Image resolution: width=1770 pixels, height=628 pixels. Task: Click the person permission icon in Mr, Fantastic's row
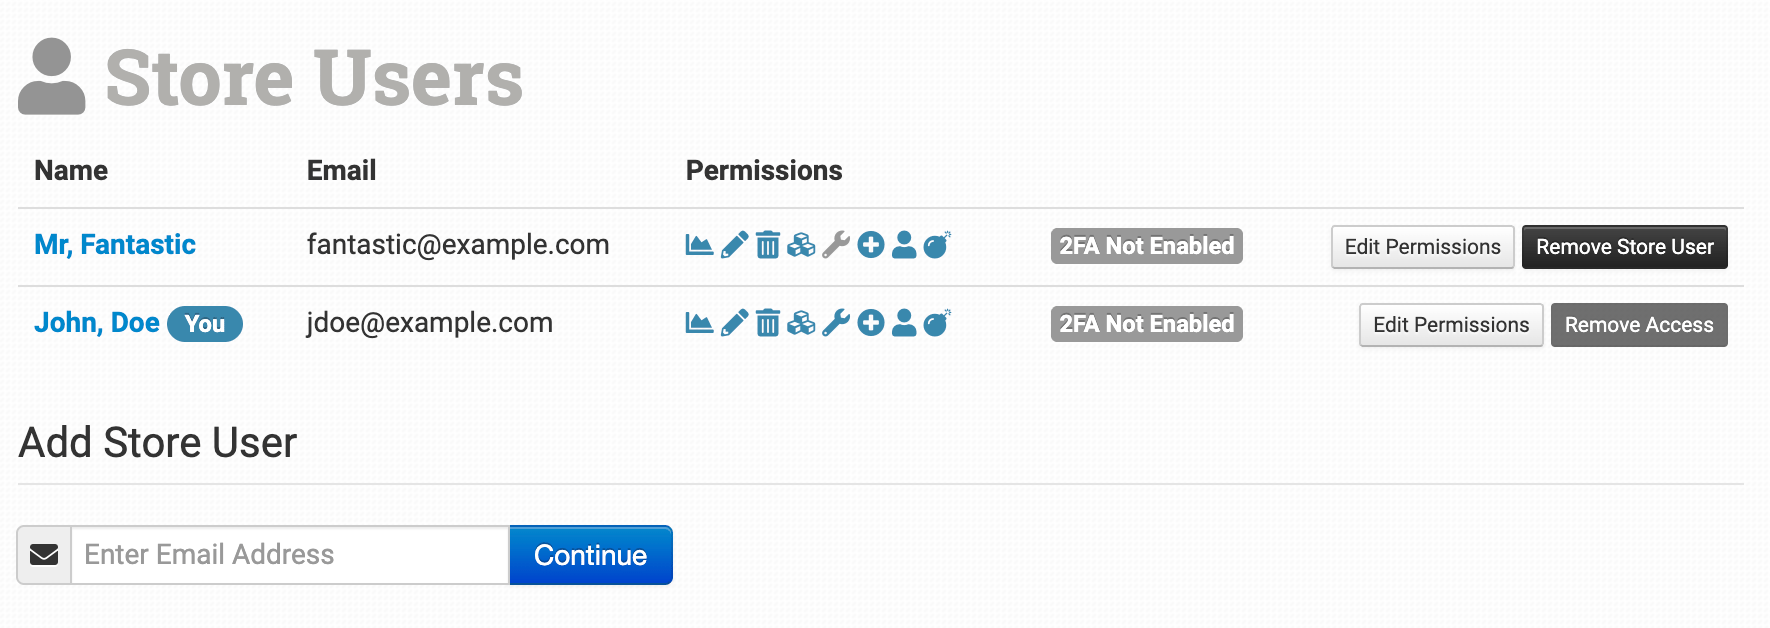click(x=904, y=245)
